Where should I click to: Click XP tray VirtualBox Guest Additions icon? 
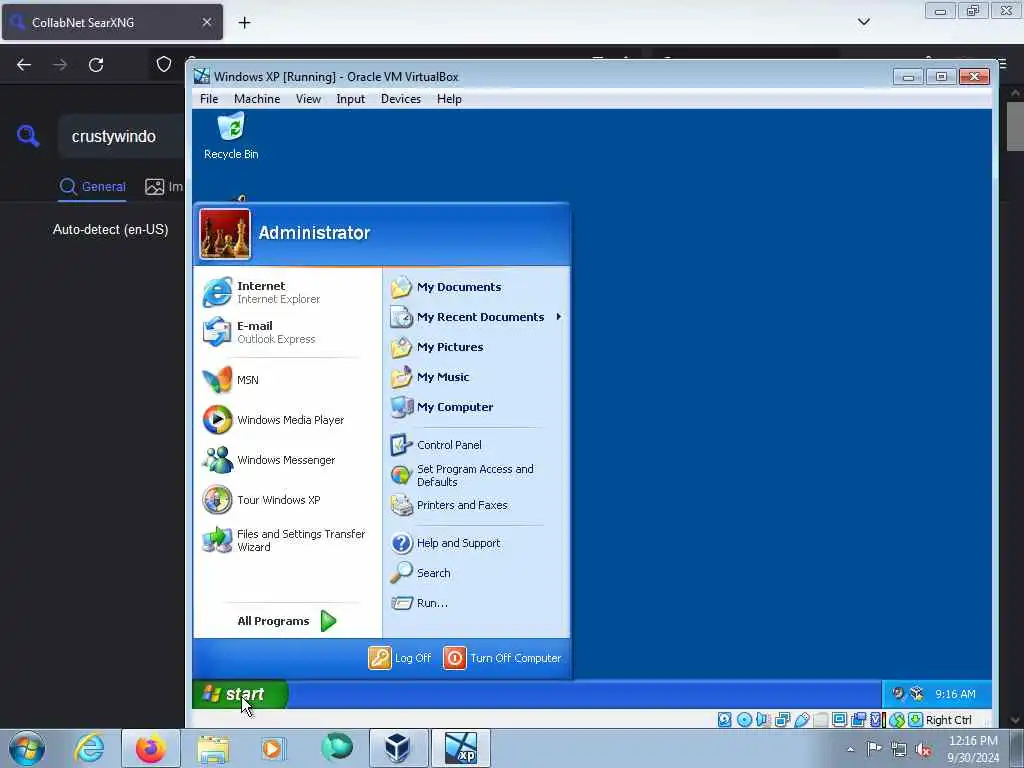point(917,694)
